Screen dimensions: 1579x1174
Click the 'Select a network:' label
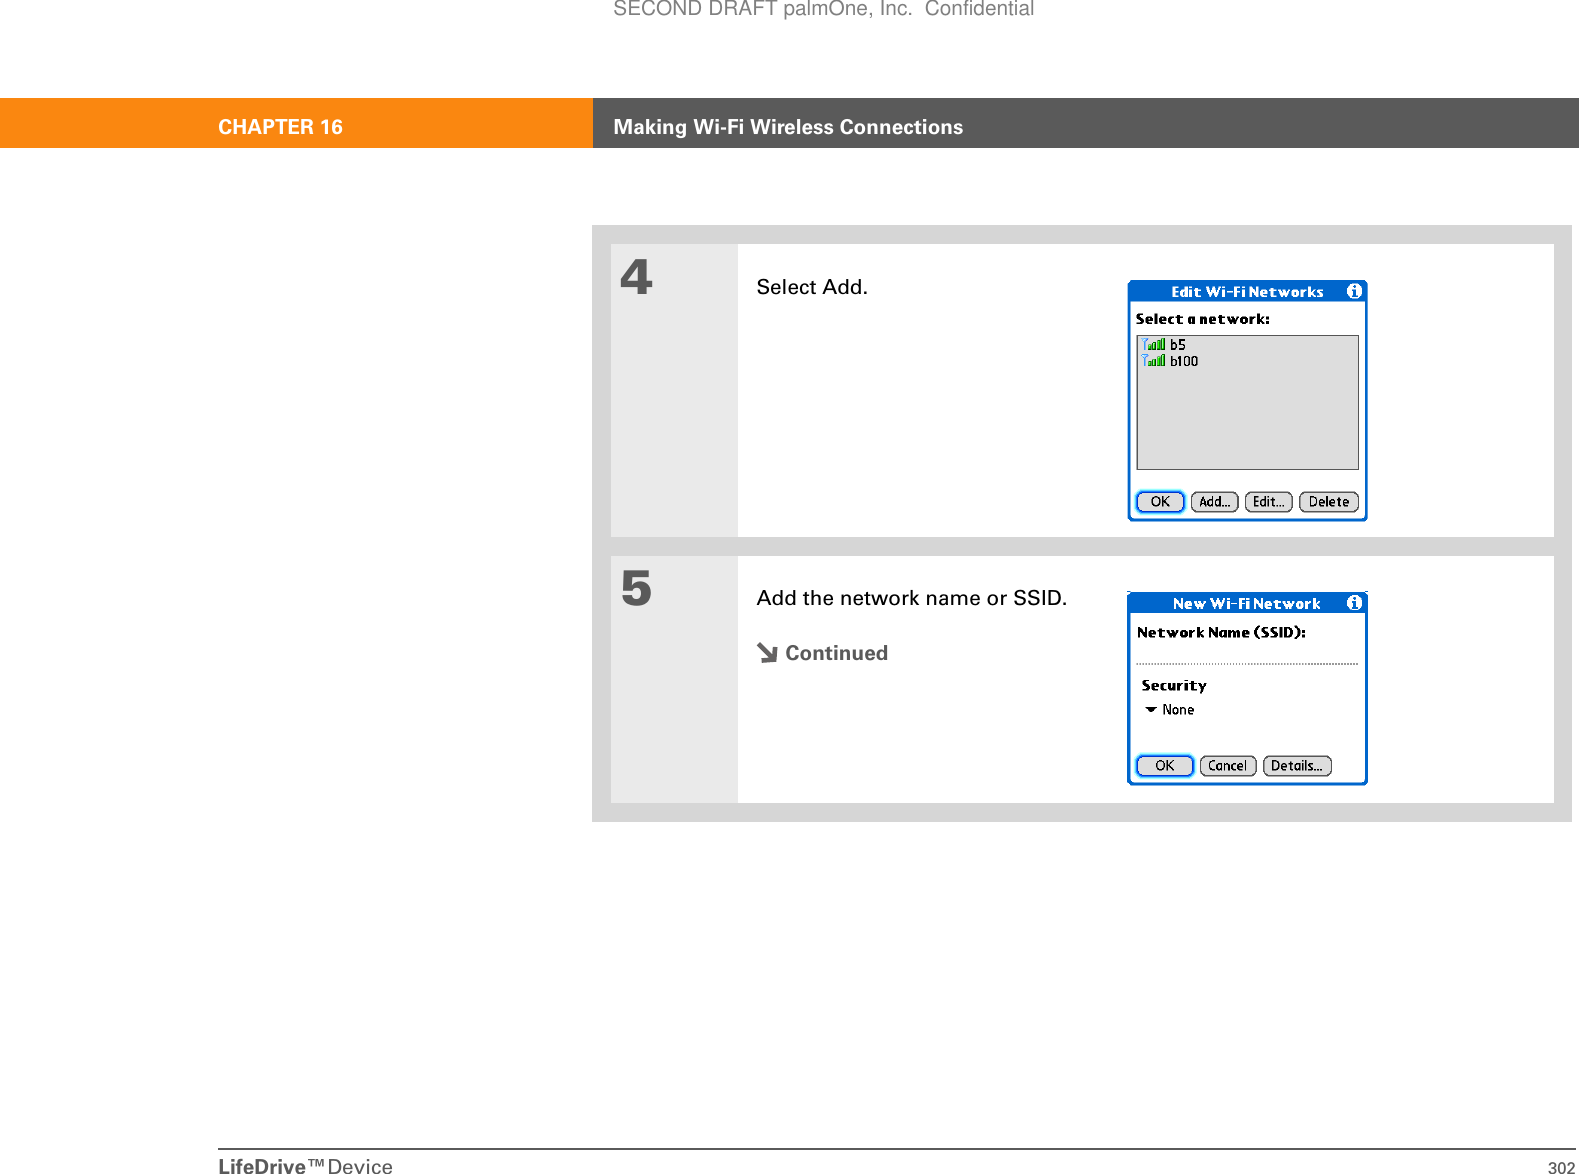(x=1202, y=319)
